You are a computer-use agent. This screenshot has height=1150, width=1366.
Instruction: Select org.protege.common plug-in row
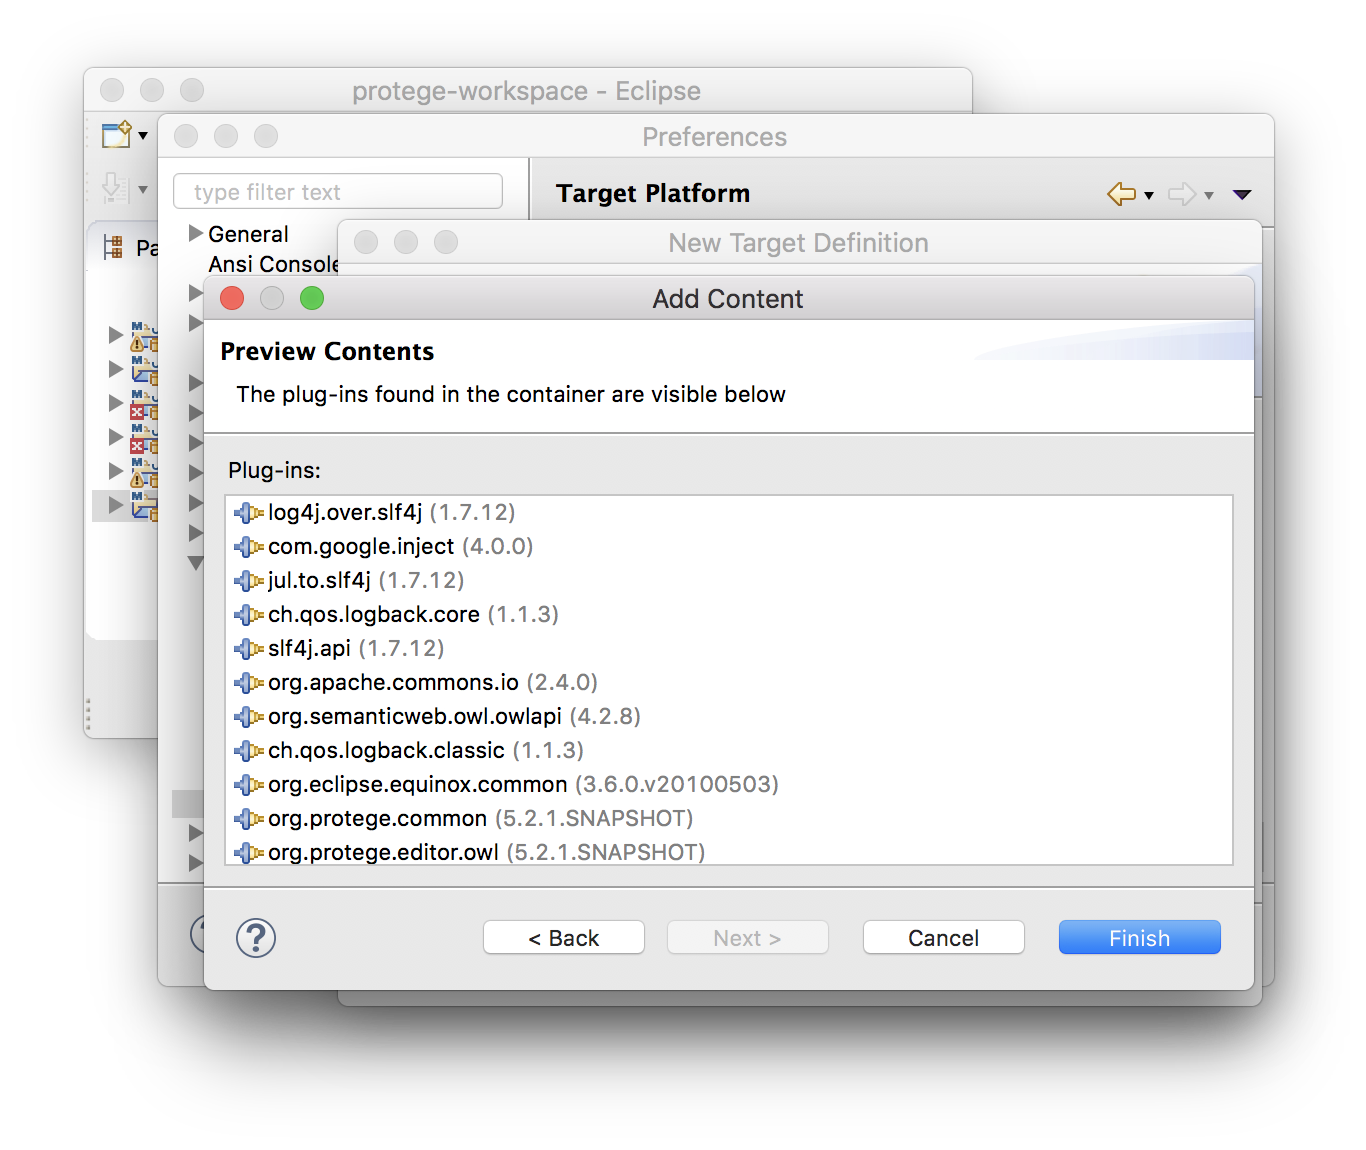729,819
